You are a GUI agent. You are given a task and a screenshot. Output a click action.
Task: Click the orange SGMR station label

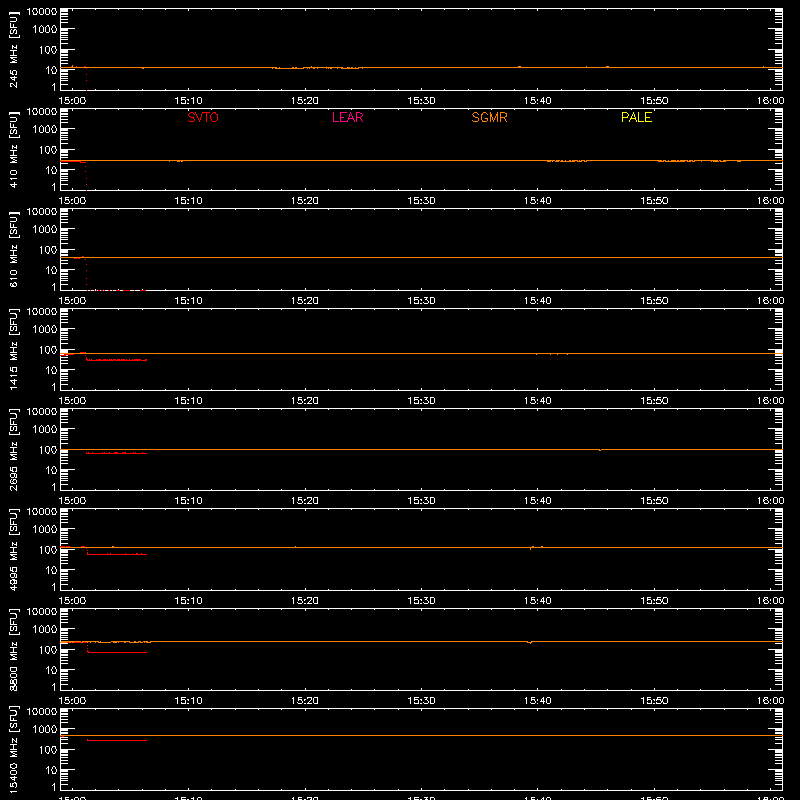coord(489,117)
